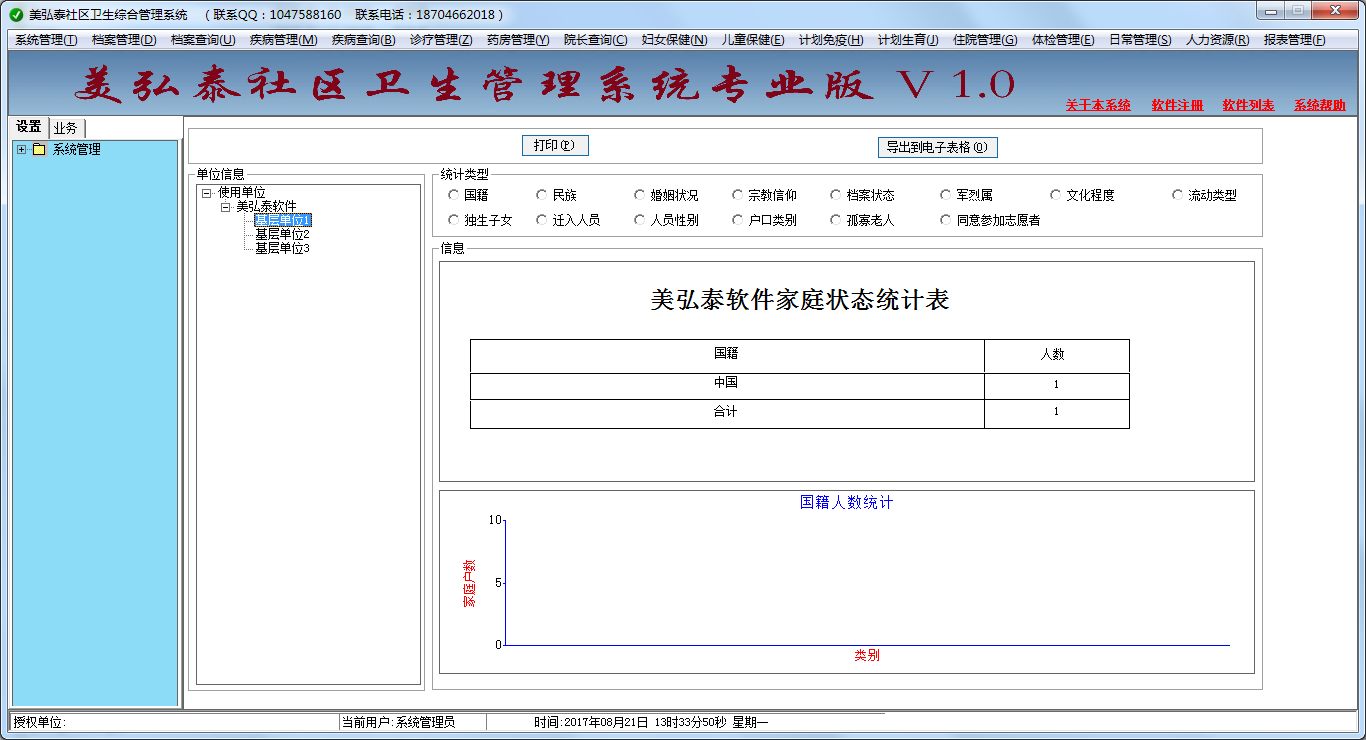Open the 诊疗管理(Z) menu

coord(441,40)
